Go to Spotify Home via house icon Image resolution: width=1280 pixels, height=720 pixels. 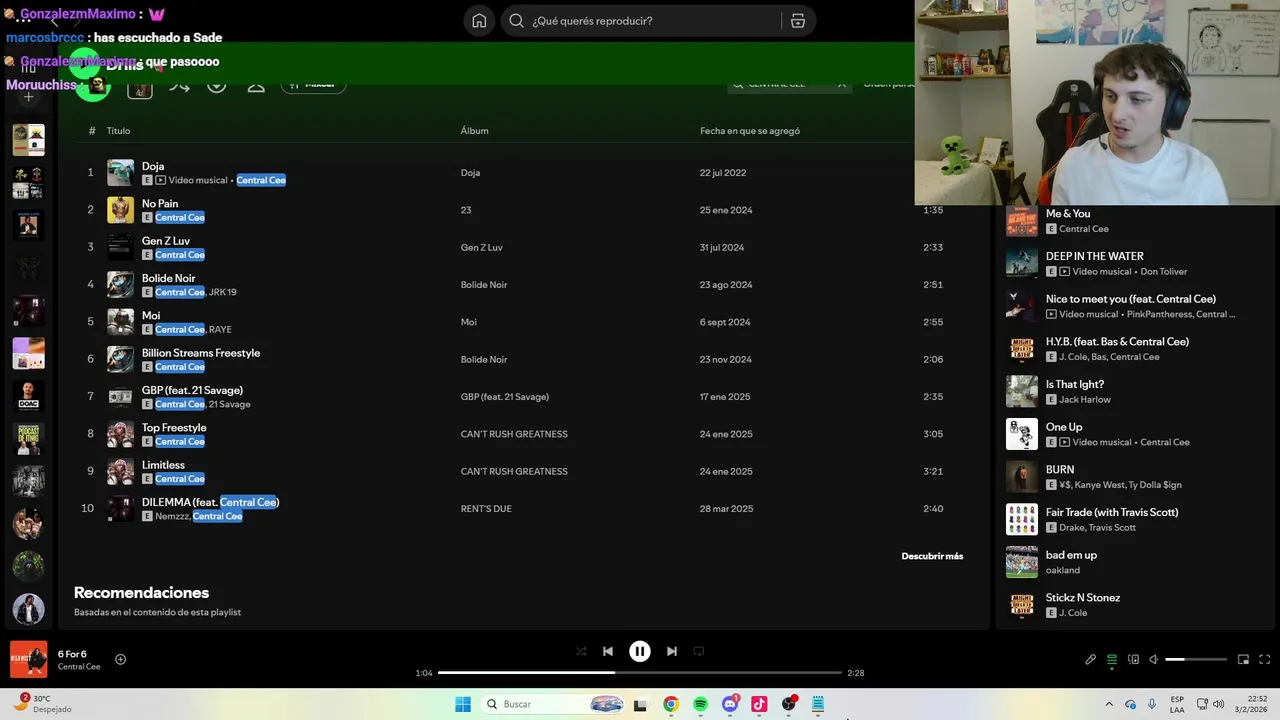479,21
